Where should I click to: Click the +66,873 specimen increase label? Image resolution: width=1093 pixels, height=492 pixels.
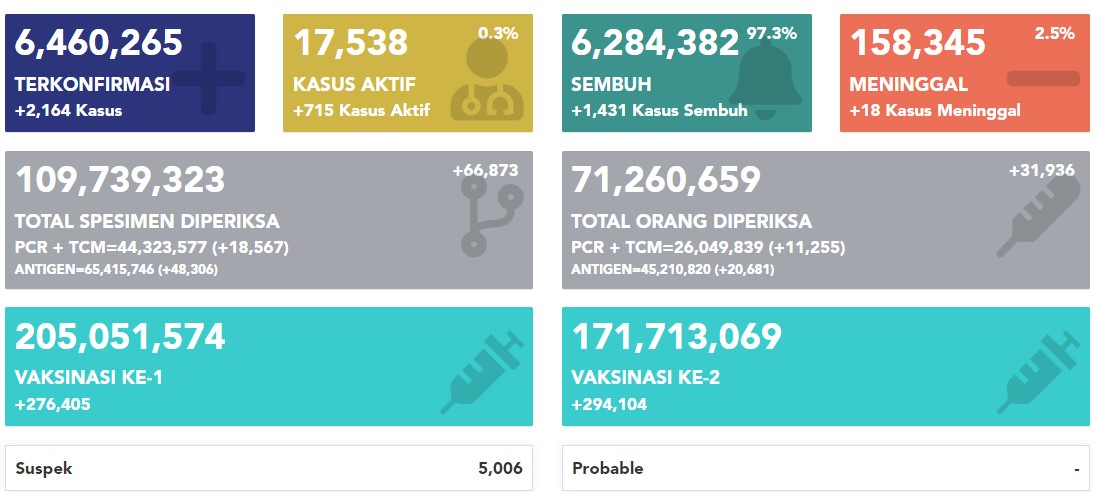[x=485, y=170]
